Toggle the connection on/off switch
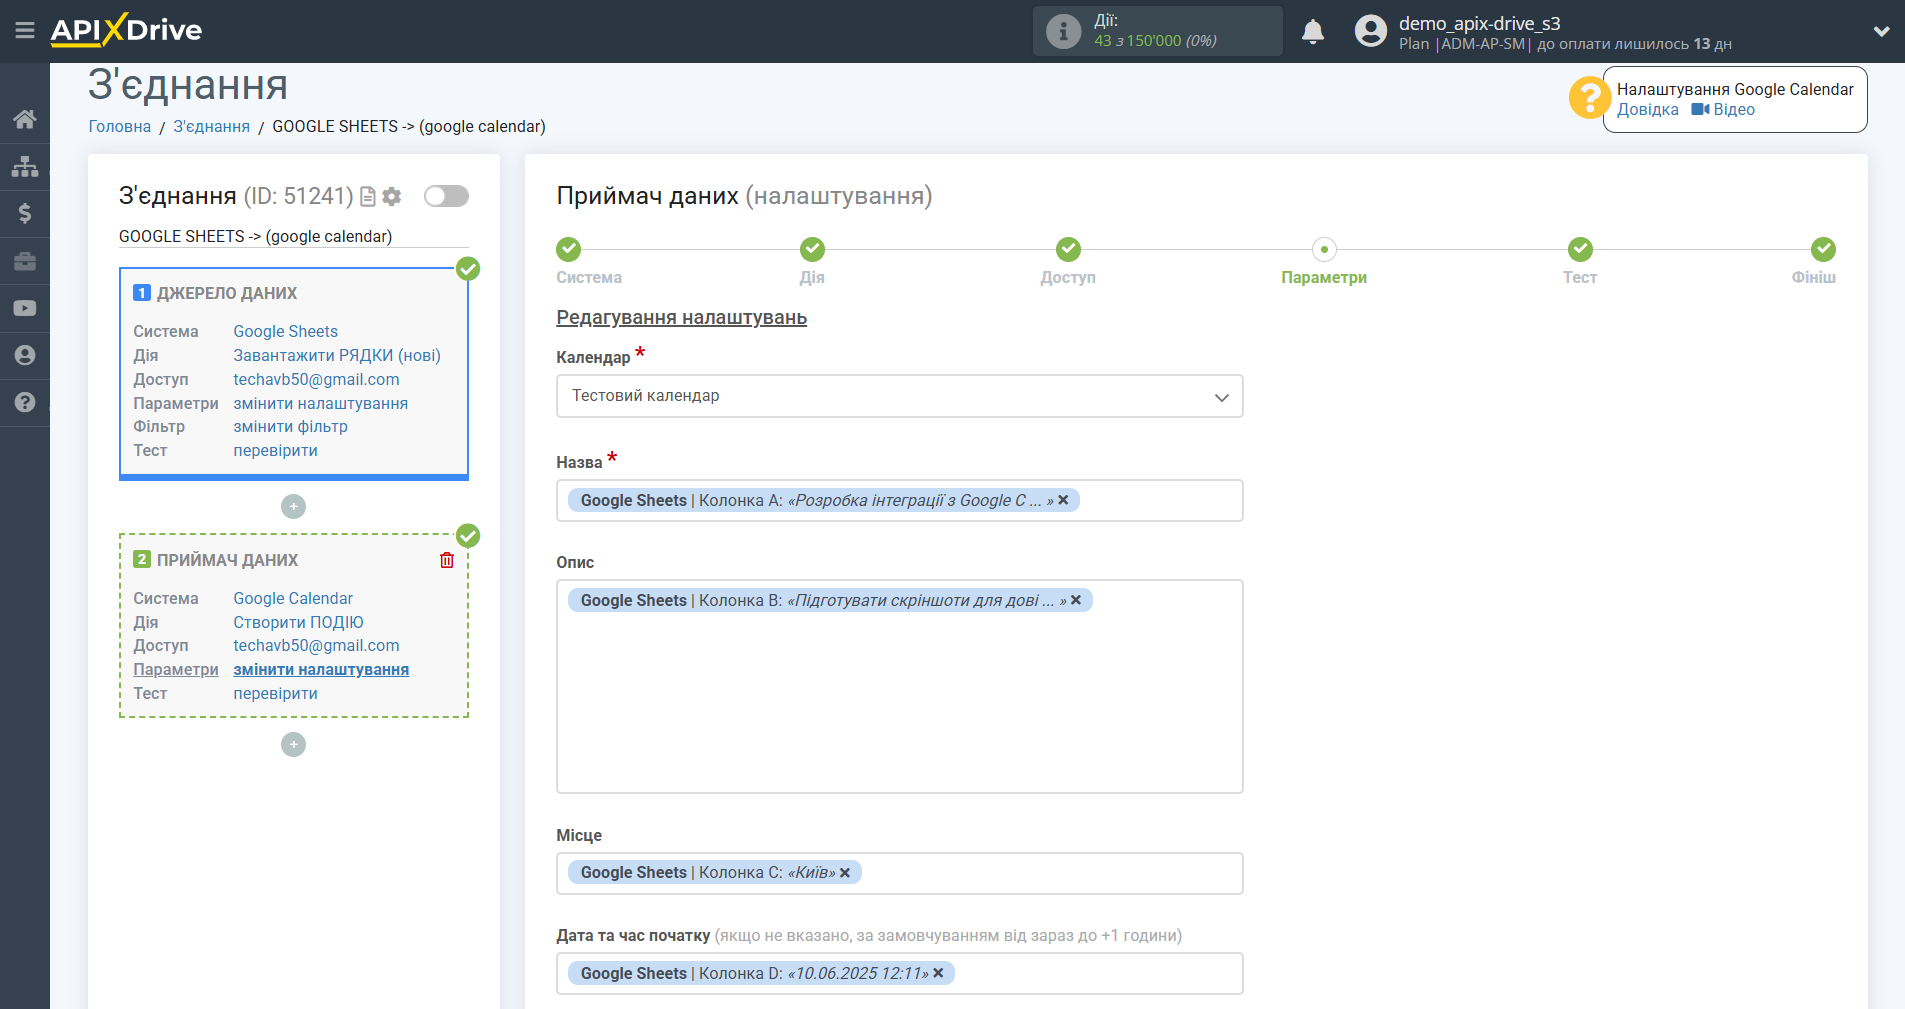Image resolution: width=1905 pixels, height=1009 pixels. tap(446, 196)
